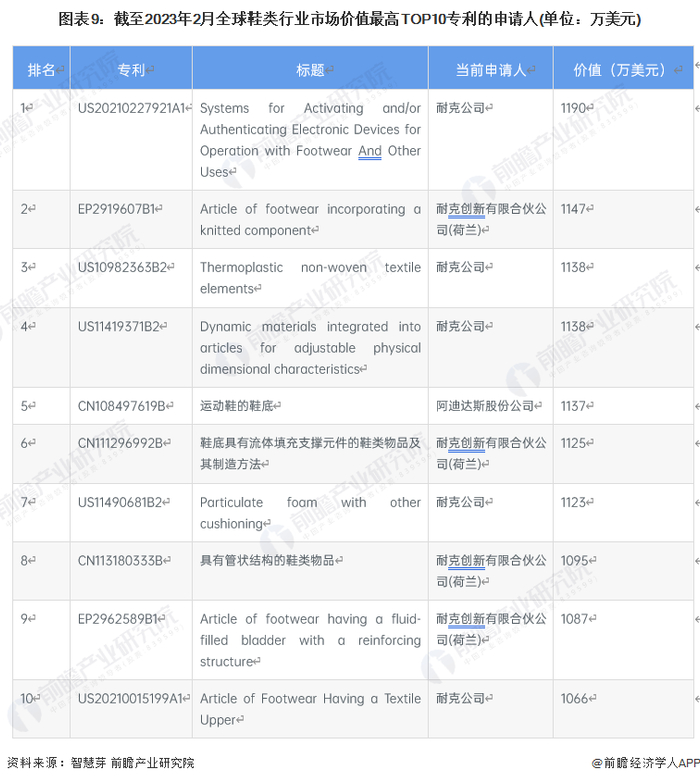Viewport: 700px width, 782px height.
Task: Click patent number CN108497619B
Action: tap(122, 406)
